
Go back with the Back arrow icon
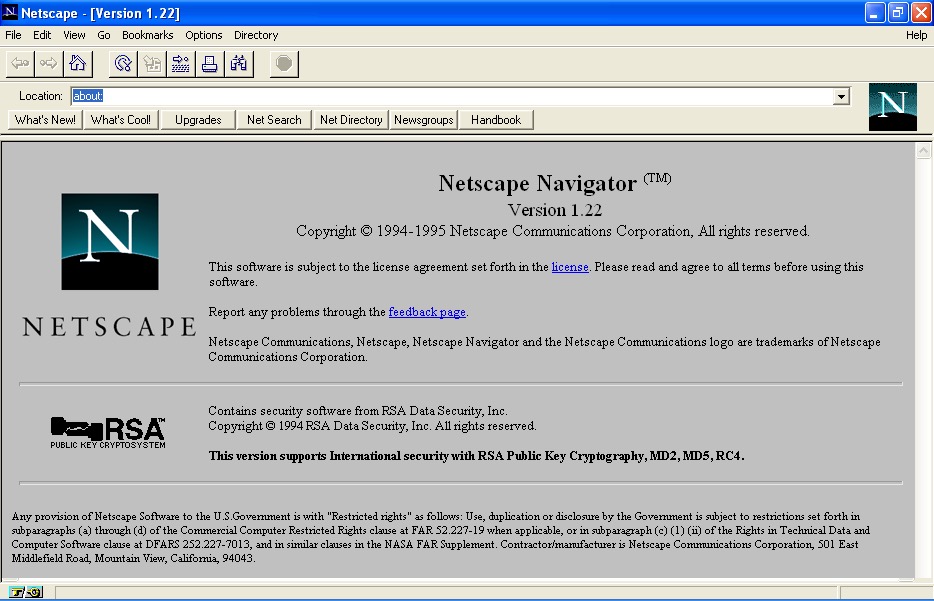(20, 64)
